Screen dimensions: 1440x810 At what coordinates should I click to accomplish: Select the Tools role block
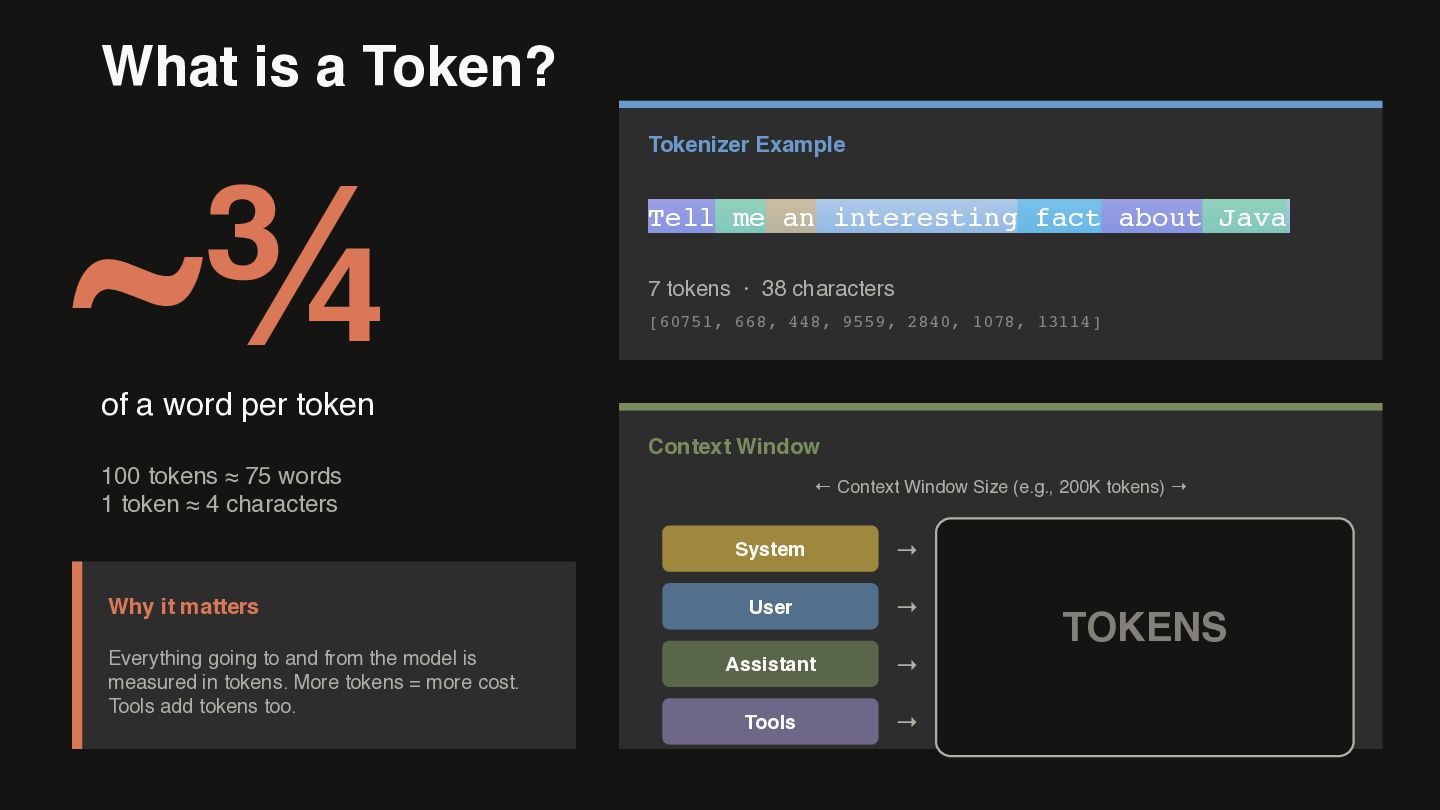[770, 722]
